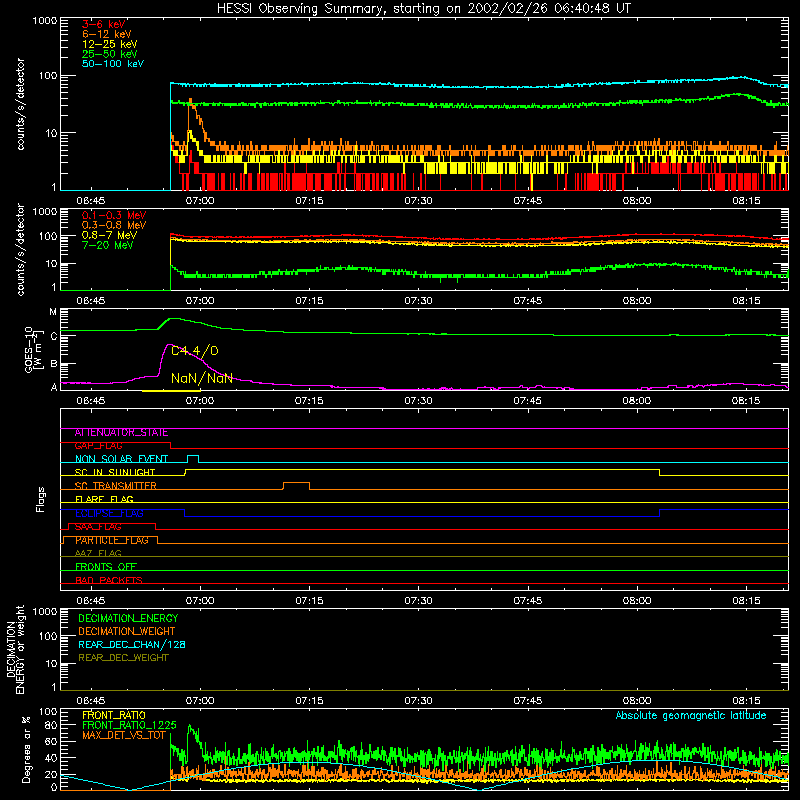800x800 pixels.
Task: Click the FRONT_RATIO_1225 legend label
Action: (x=129, y=725)
